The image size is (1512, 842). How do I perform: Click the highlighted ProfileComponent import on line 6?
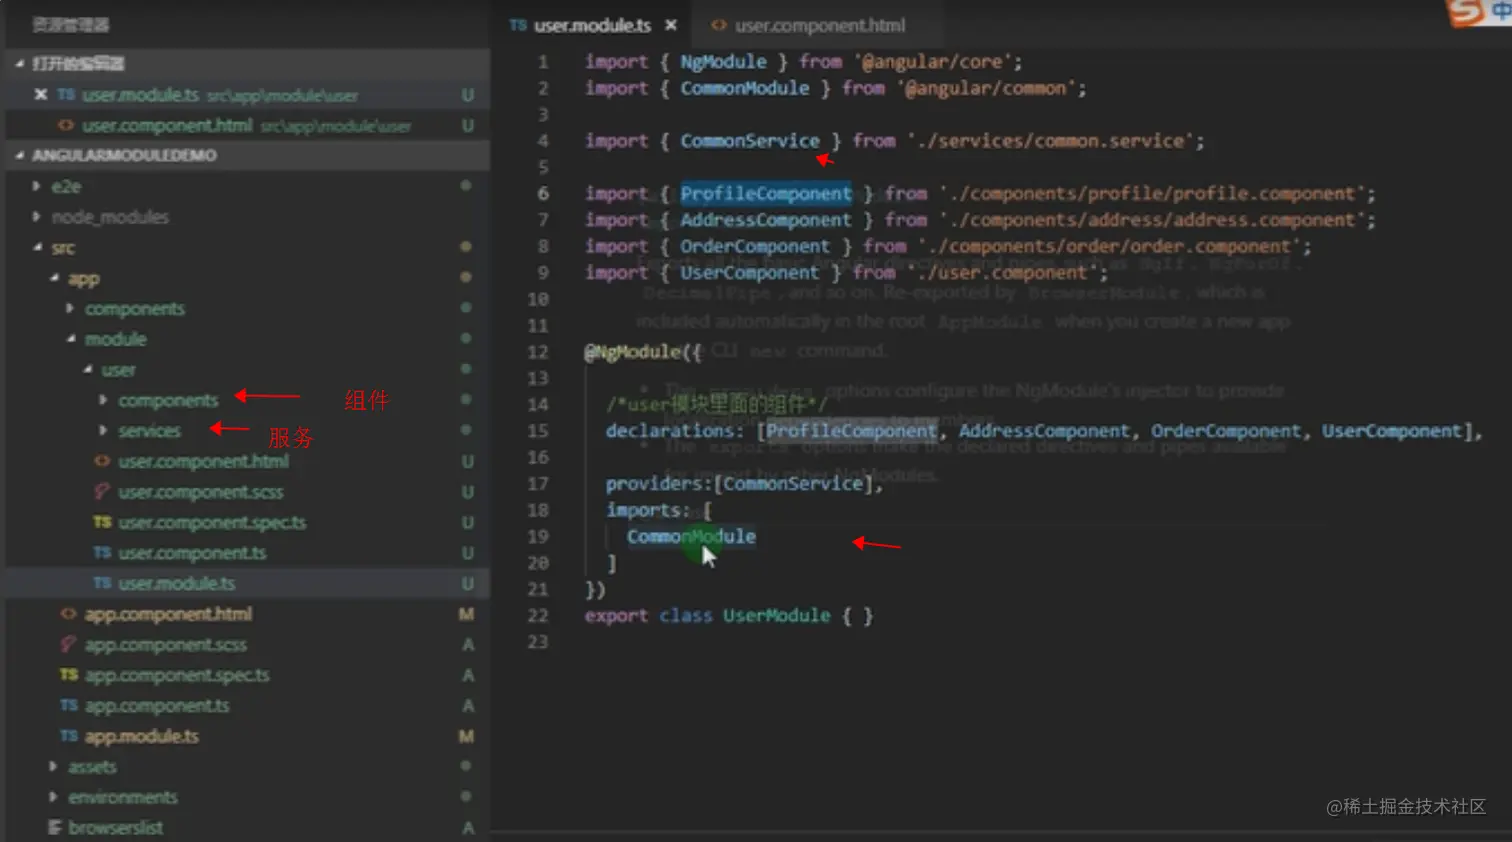coord(766,194)
